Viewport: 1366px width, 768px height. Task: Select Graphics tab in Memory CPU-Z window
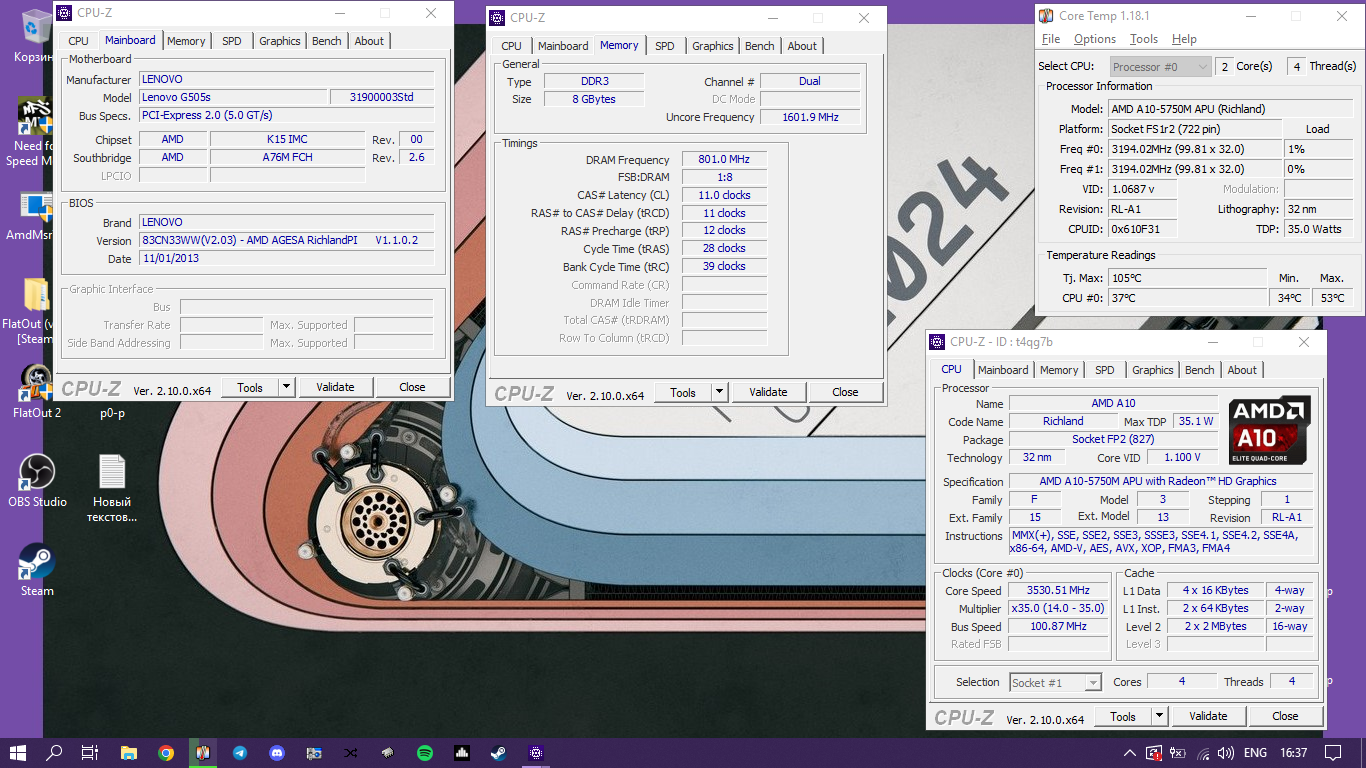(713, 46)
